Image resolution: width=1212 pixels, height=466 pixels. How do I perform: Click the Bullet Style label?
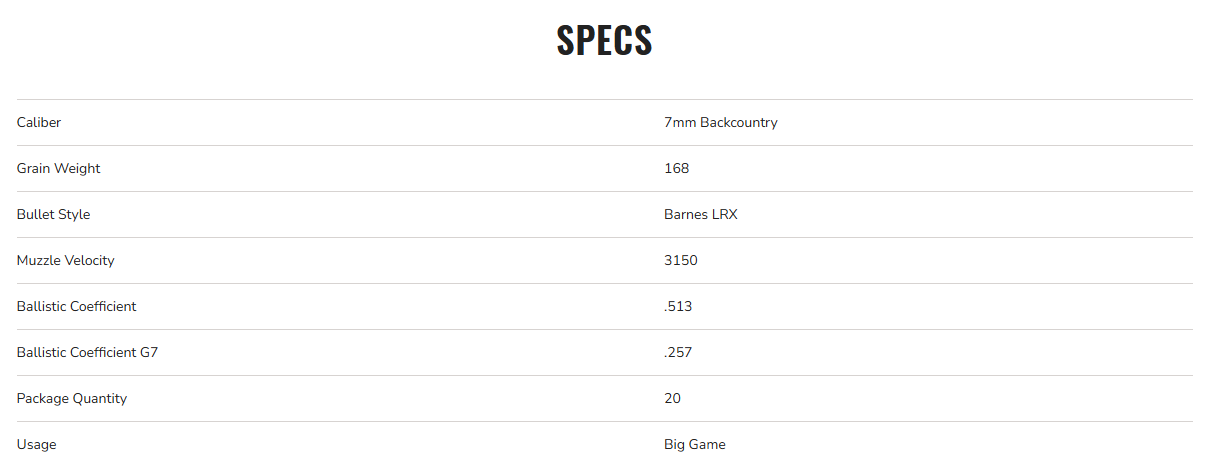[x=53, y=215]
